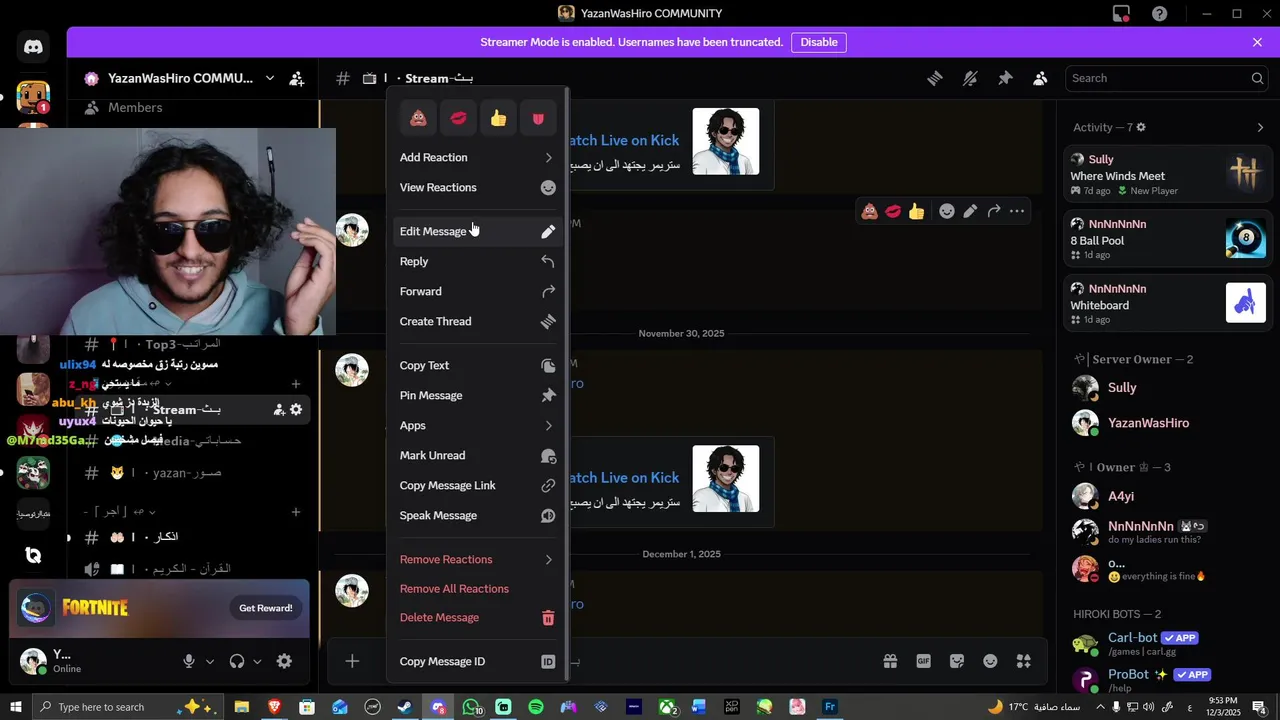
Task: Click the lips emoji quick reaction in context menu
Action: pos(458,118)
